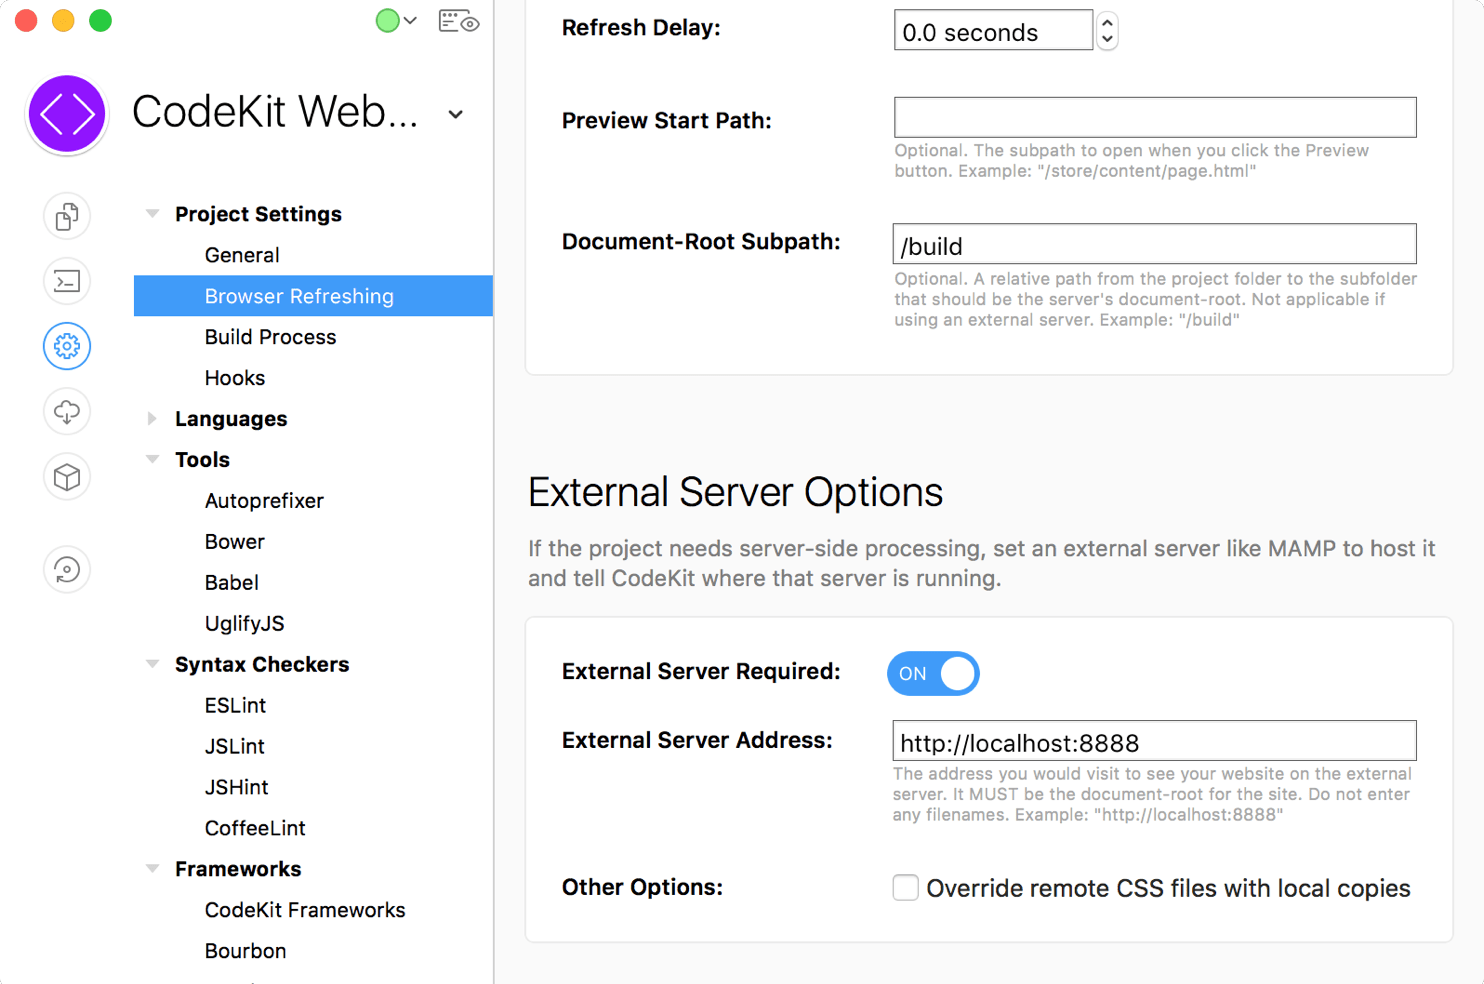
Task: Click the green server status indicator
Action: coord(387,20)
